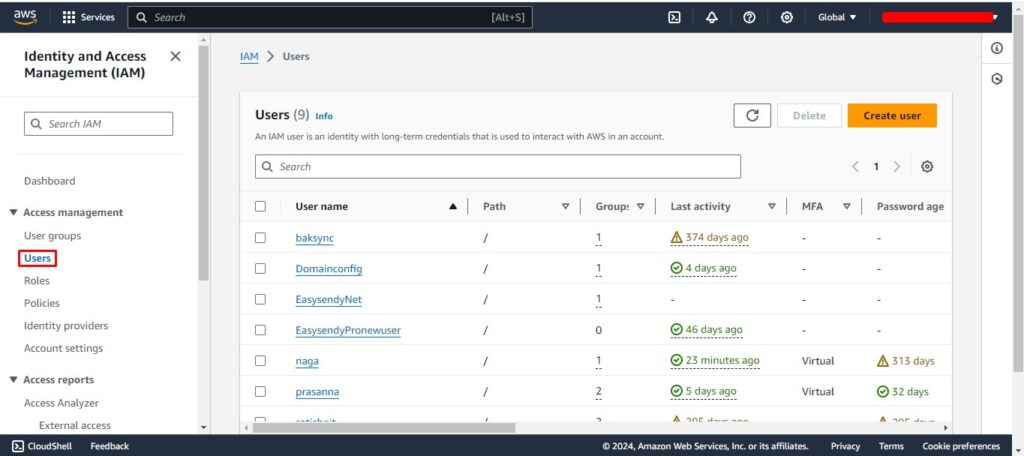Viewport: 1024px width, 456px height.
Task: Click CloudShell icon in footer
Action: tap(18, 446)
